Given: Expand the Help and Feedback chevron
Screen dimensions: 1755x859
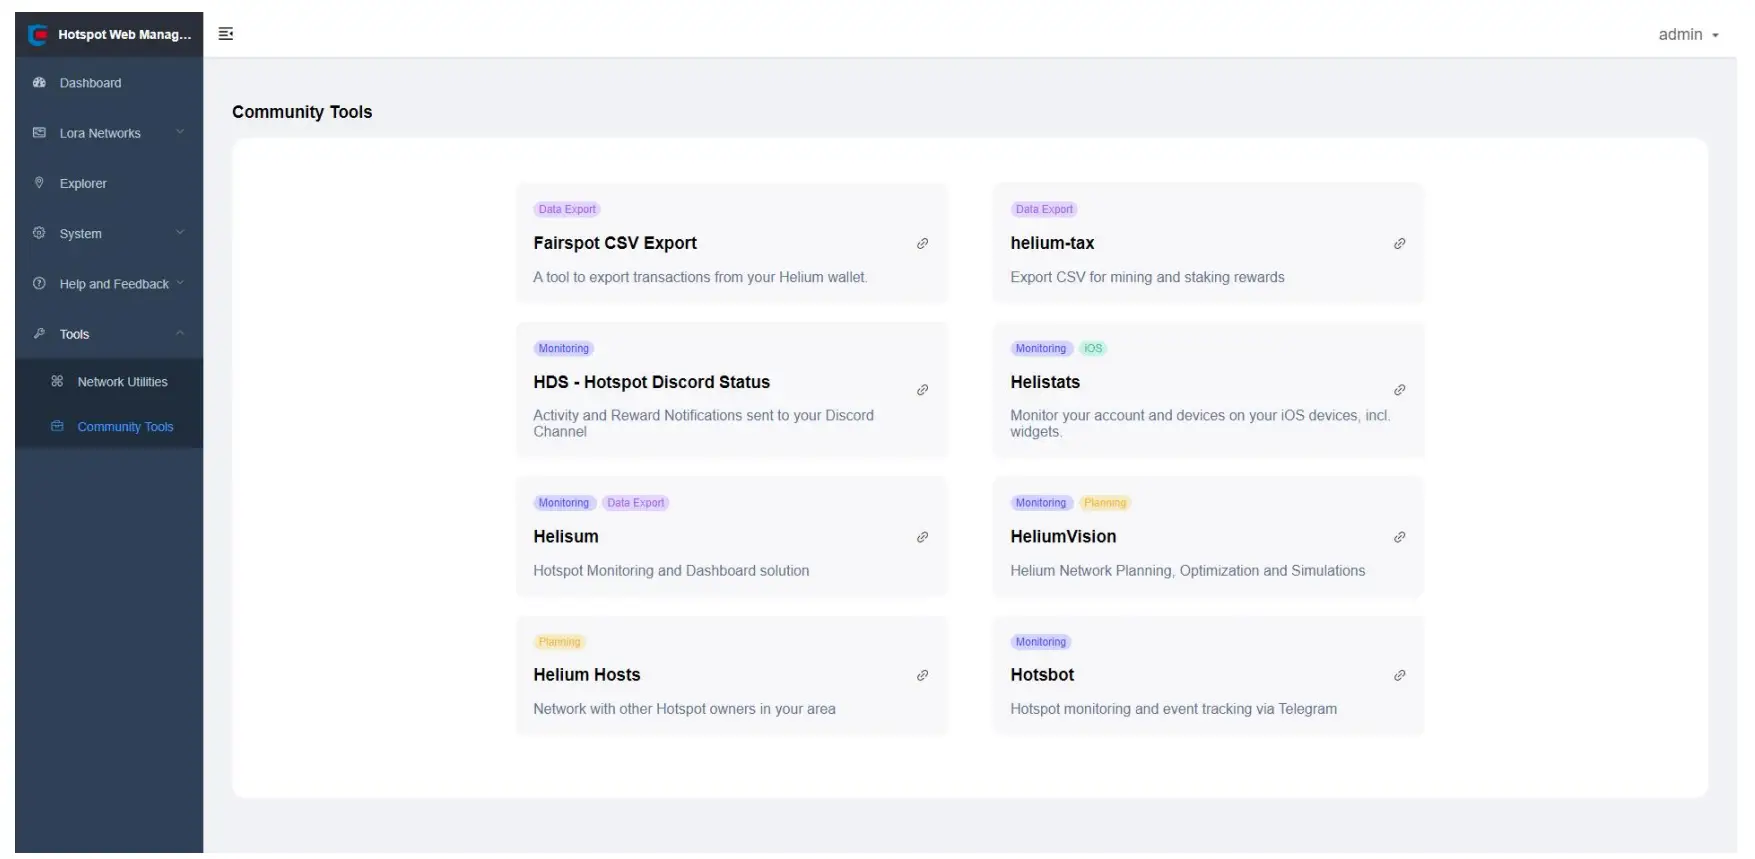Looking at the screenshot, I should [180, 283].
